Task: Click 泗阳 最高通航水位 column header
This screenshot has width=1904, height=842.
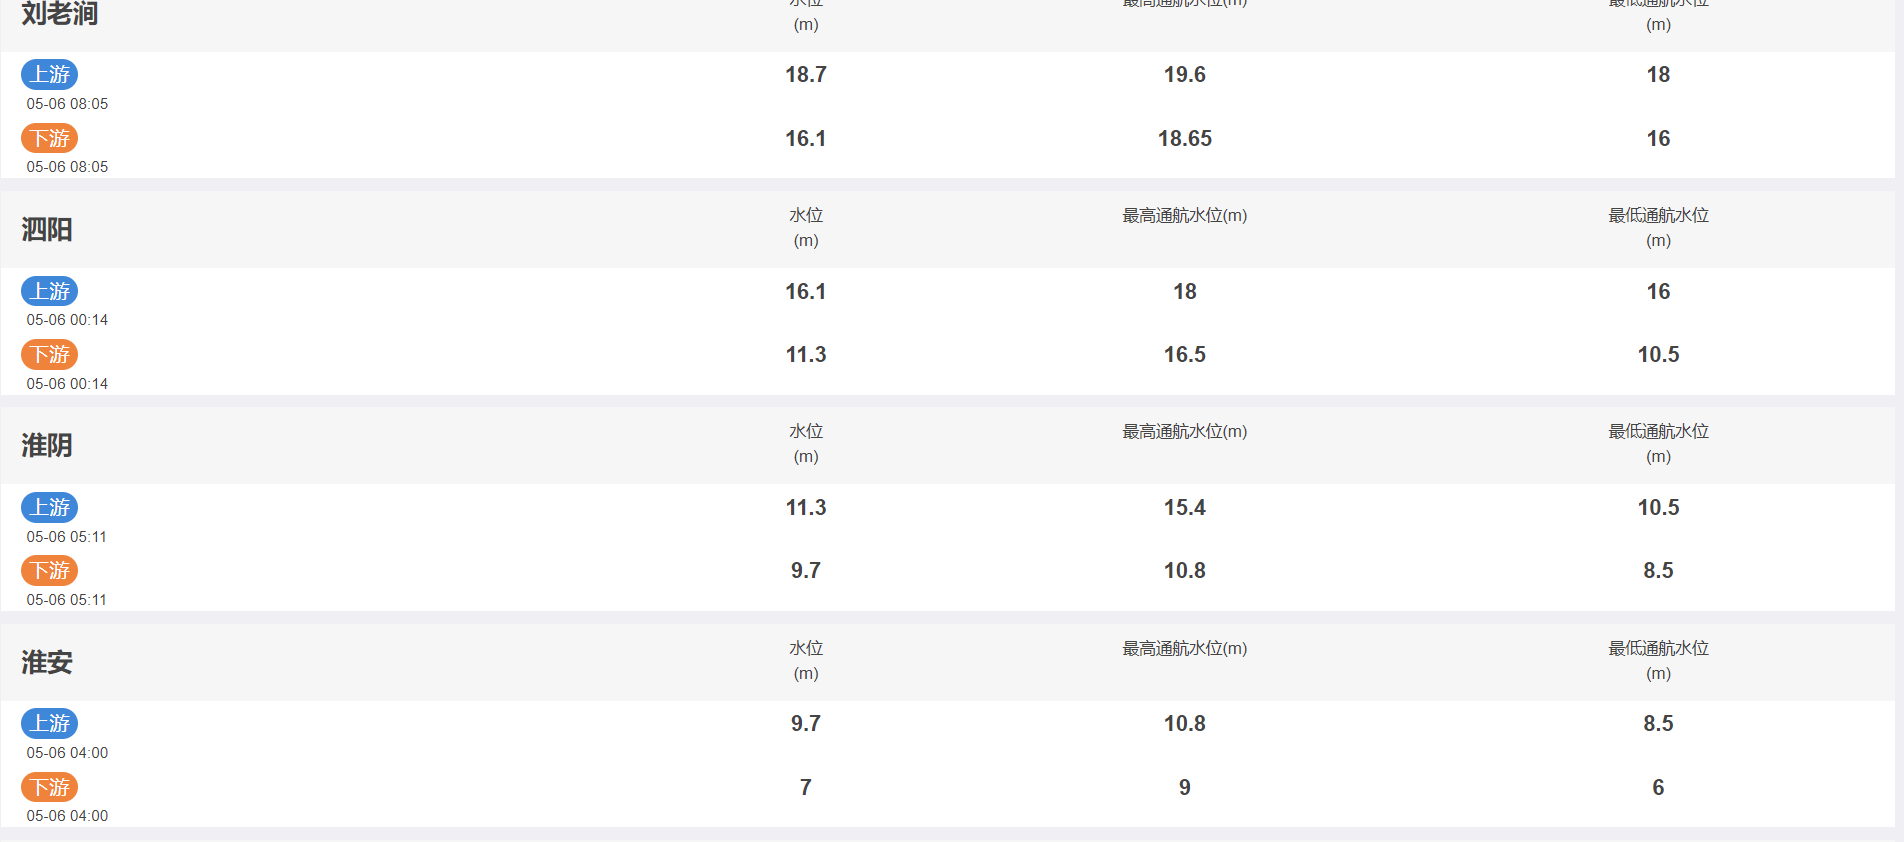Action: pyautogui.click(x=1184, y=216)
